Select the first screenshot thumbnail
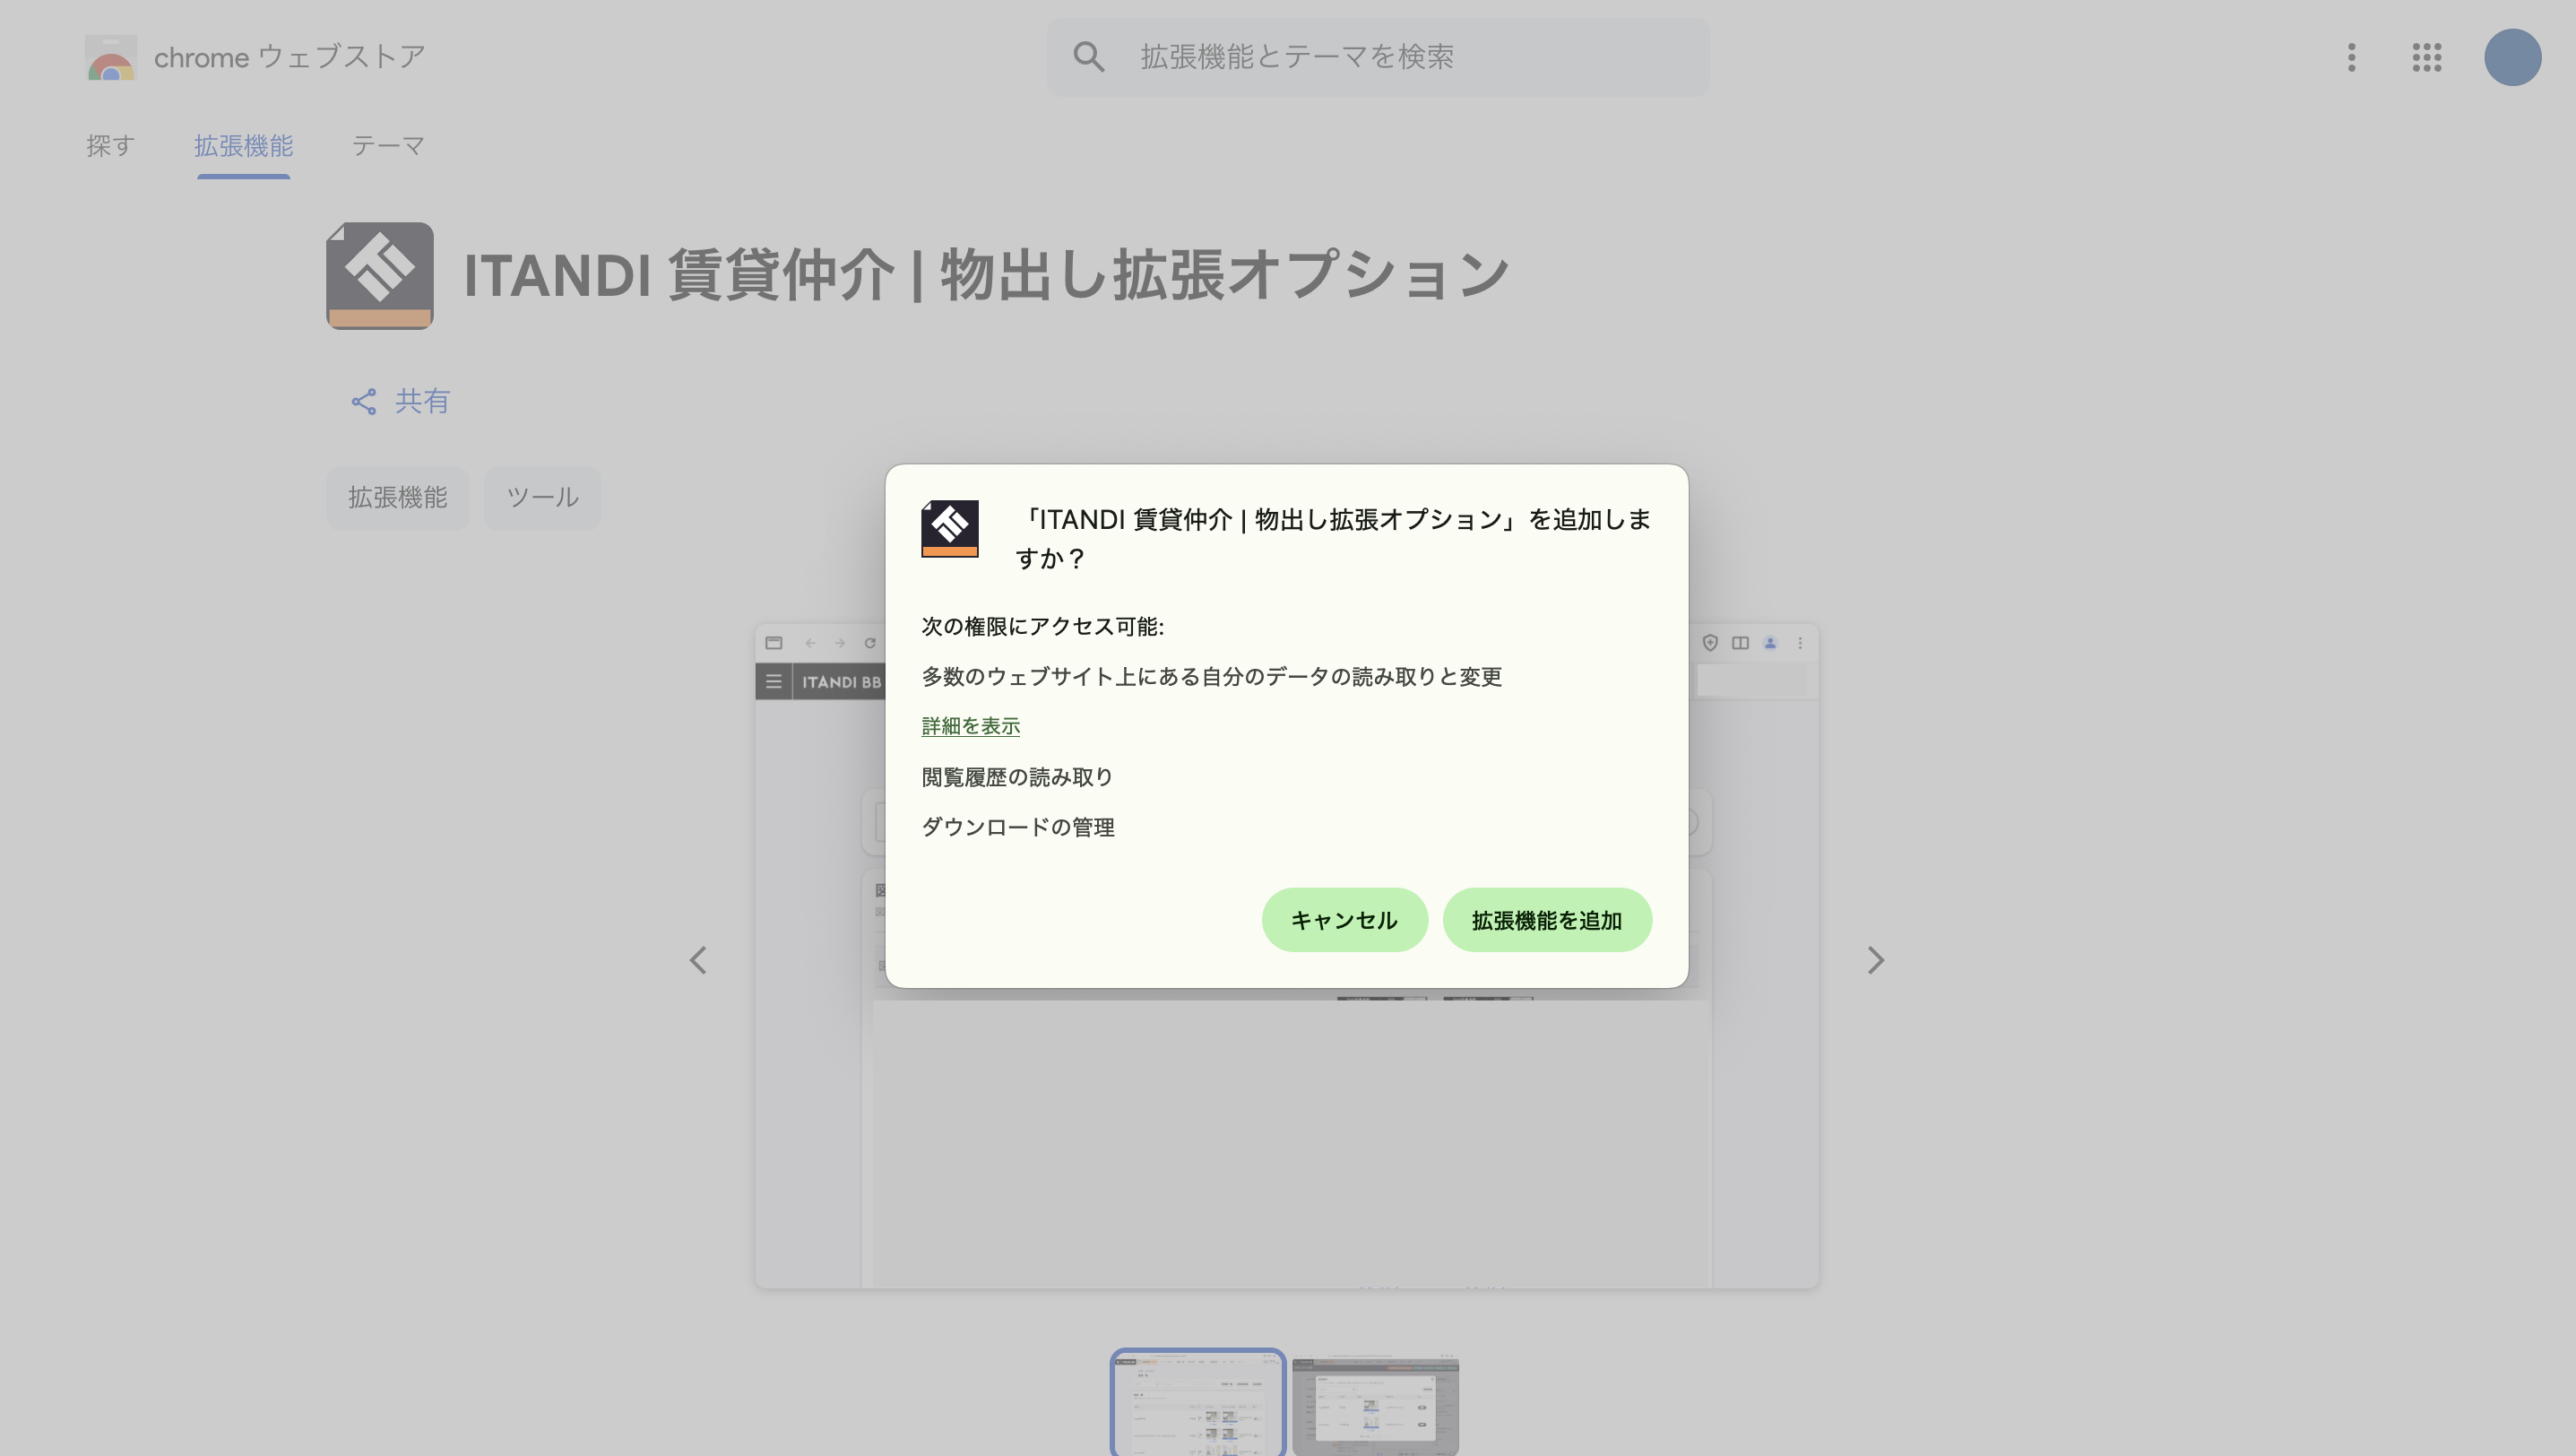 point(1197,1403)
